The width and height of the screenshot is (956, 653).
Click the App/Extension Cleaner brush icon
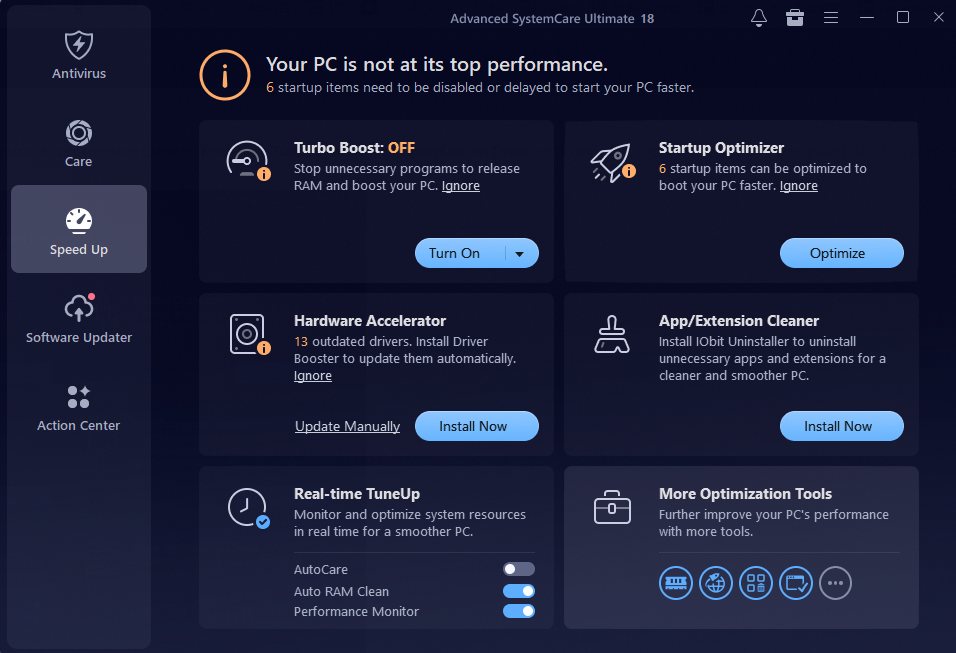(612, 334)
